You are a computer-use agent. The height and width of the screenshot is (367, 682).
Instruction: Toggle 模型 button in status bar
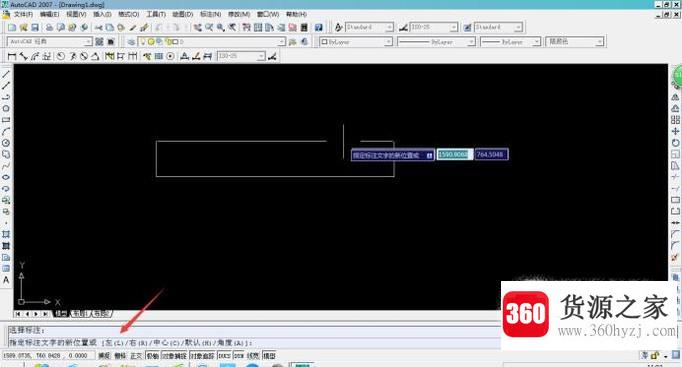(x=269, y=356)
